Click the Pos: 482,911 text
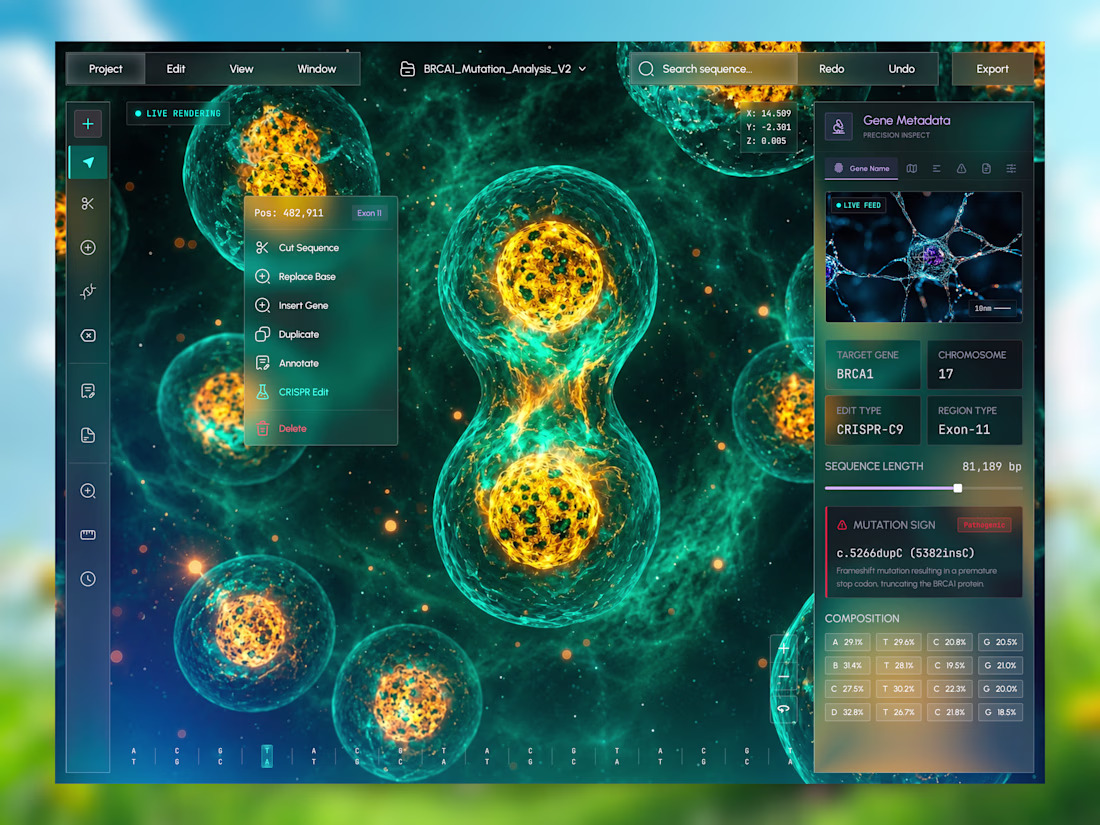The width and height of the screenshot is (1100, 825). tap(289, 213)
